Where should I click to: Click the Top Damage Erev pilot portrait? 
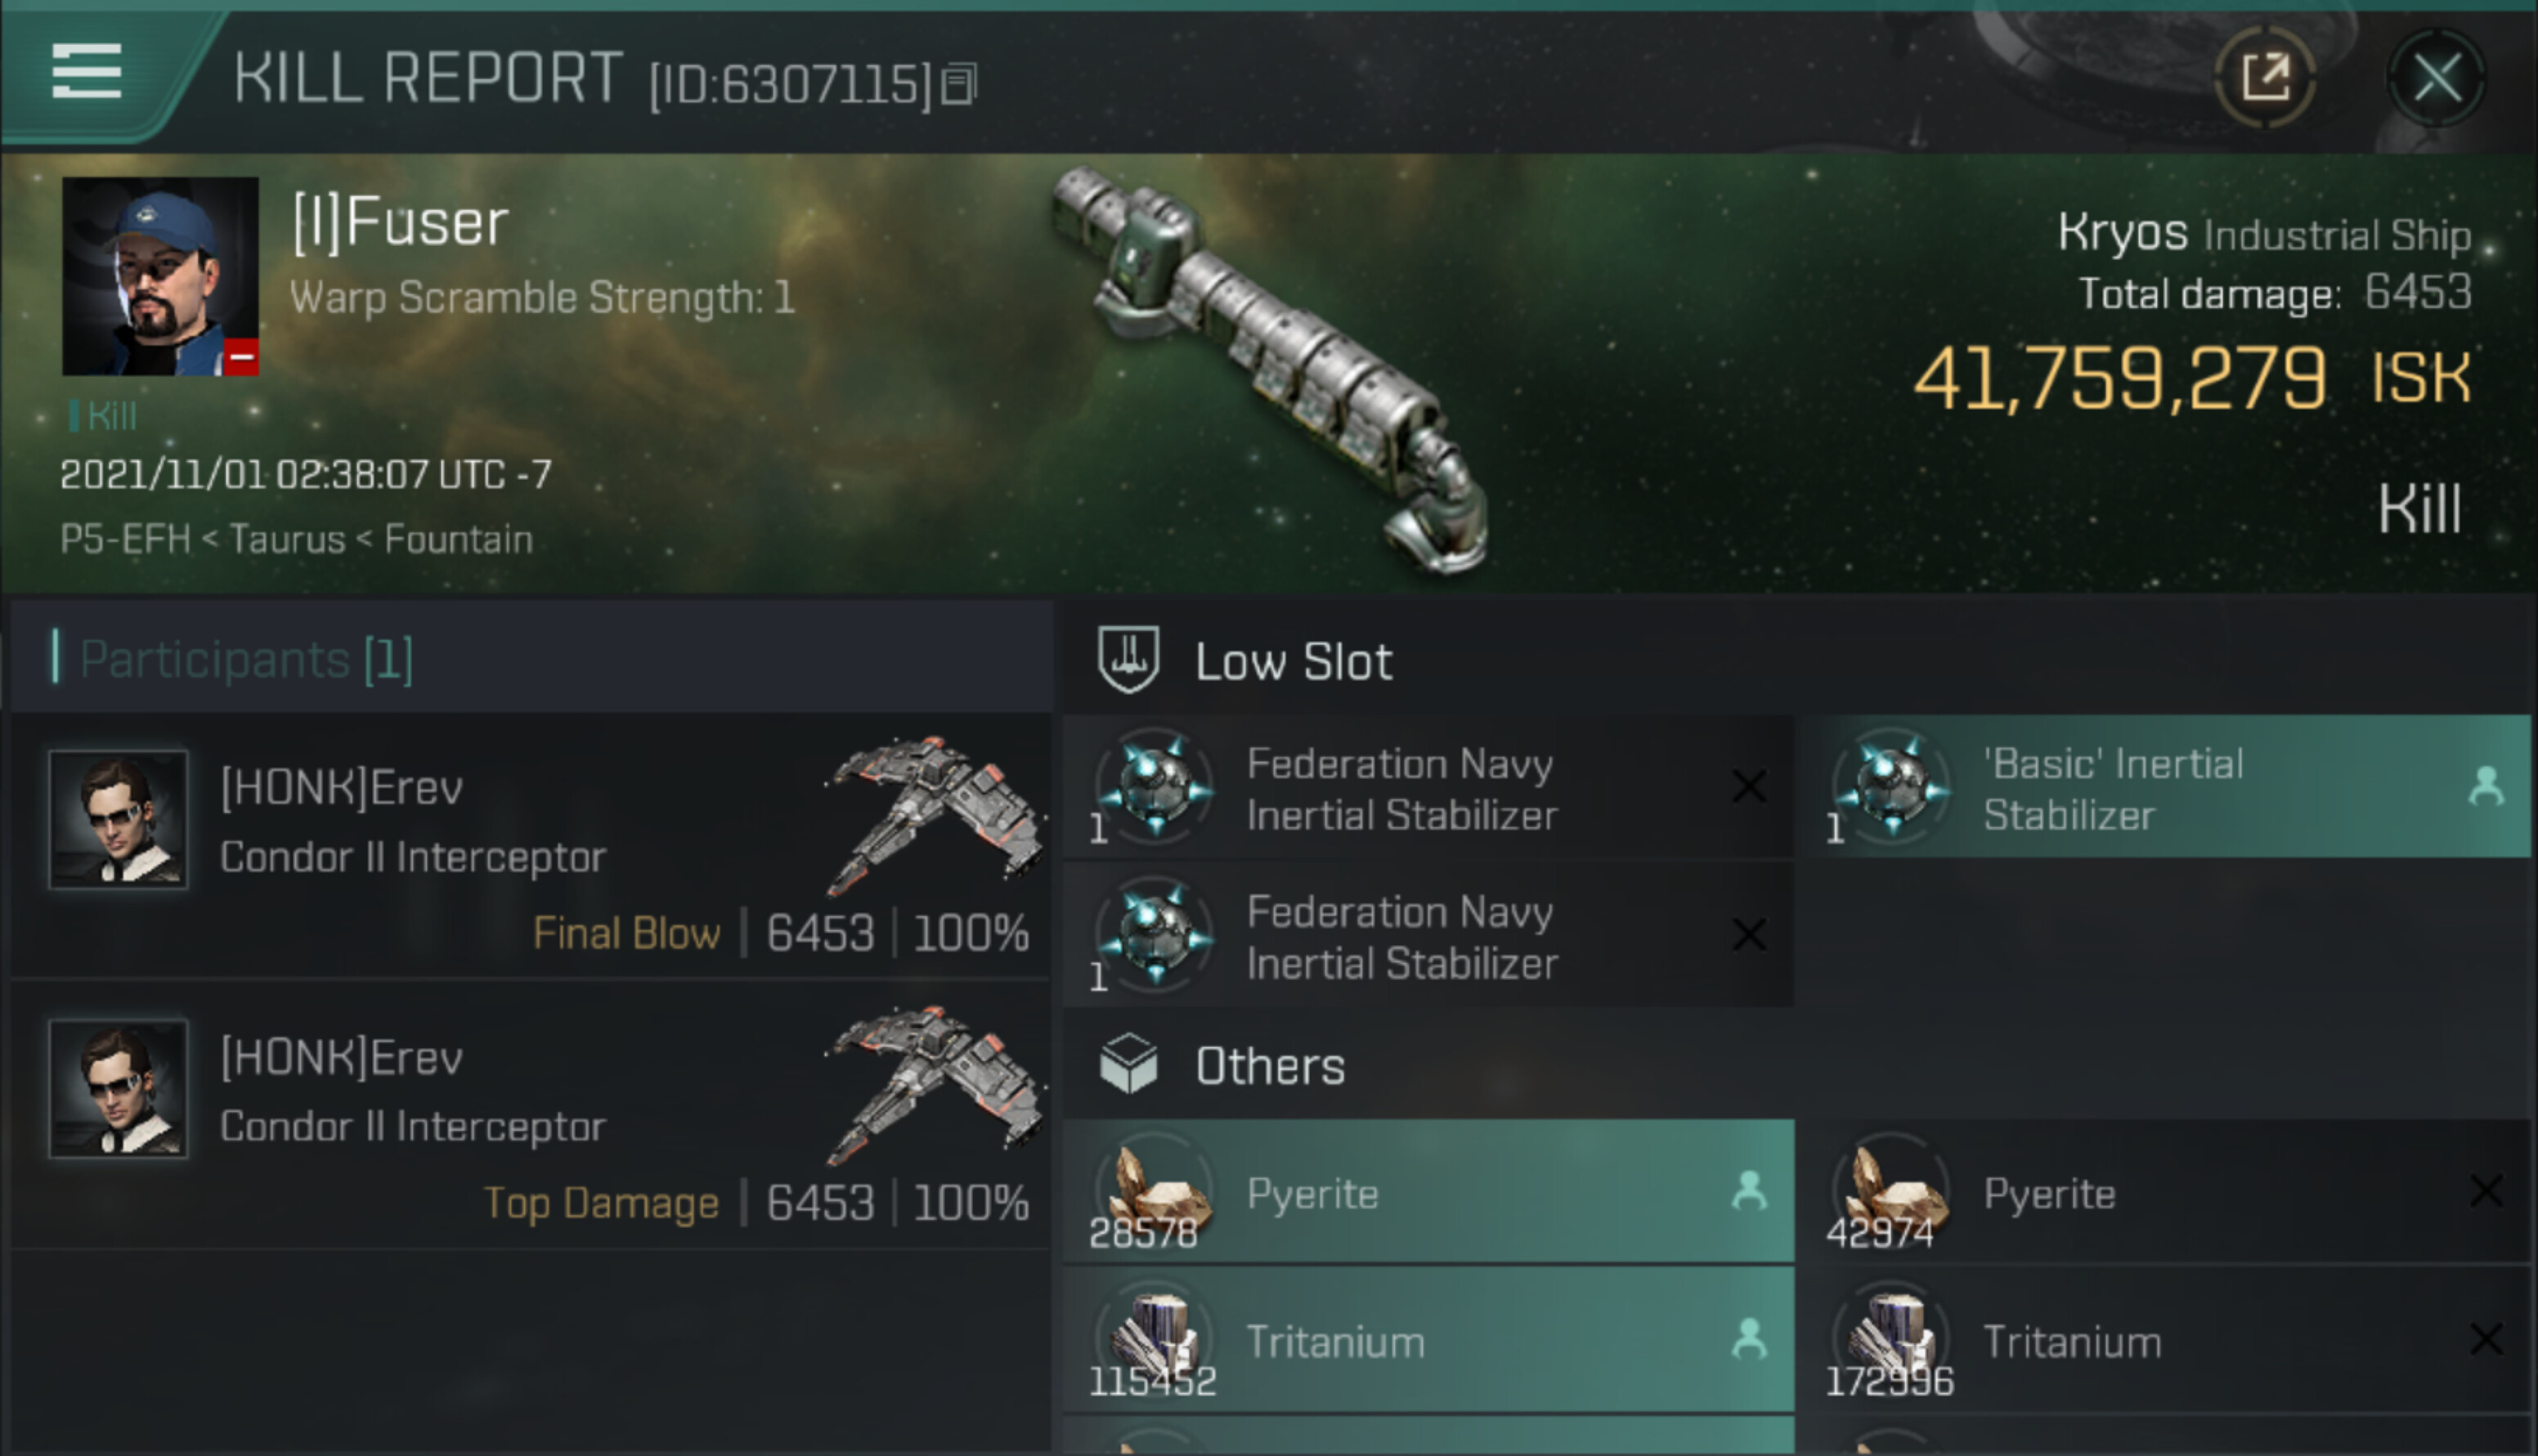[x=118, y=1089]
